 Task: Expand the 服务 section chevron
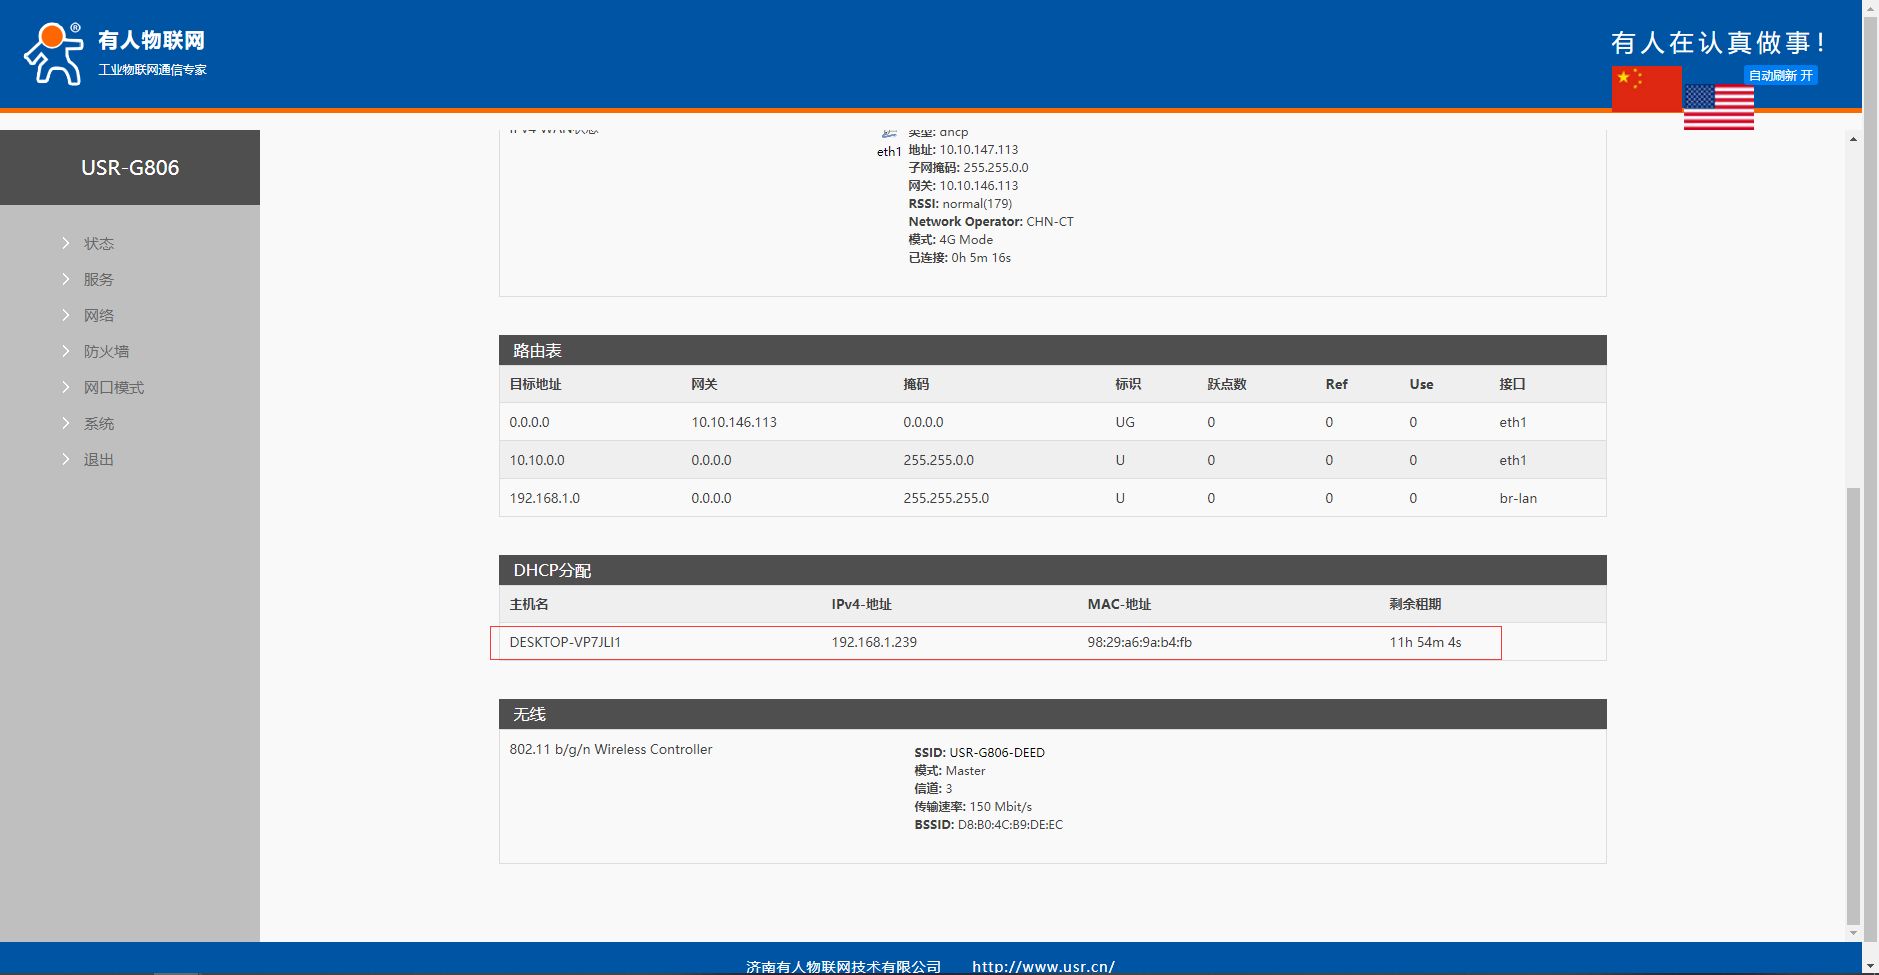[66, 279]
